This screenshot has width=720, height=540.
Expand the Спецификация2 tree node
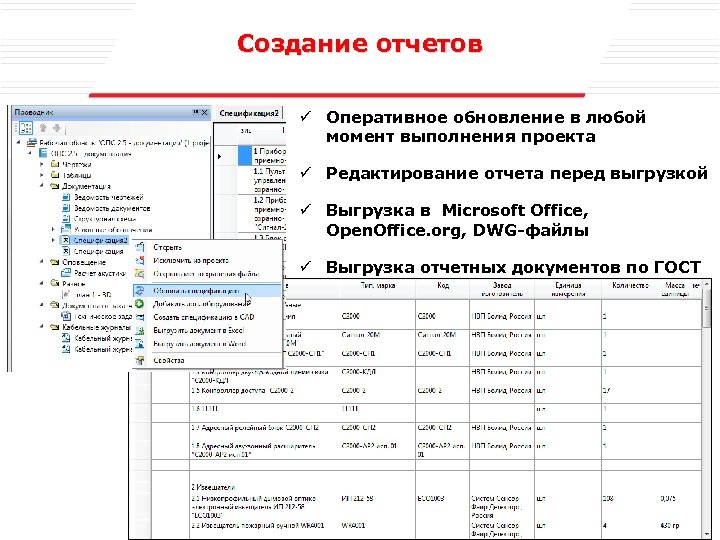pyautogui.click(x=53, y=240)
